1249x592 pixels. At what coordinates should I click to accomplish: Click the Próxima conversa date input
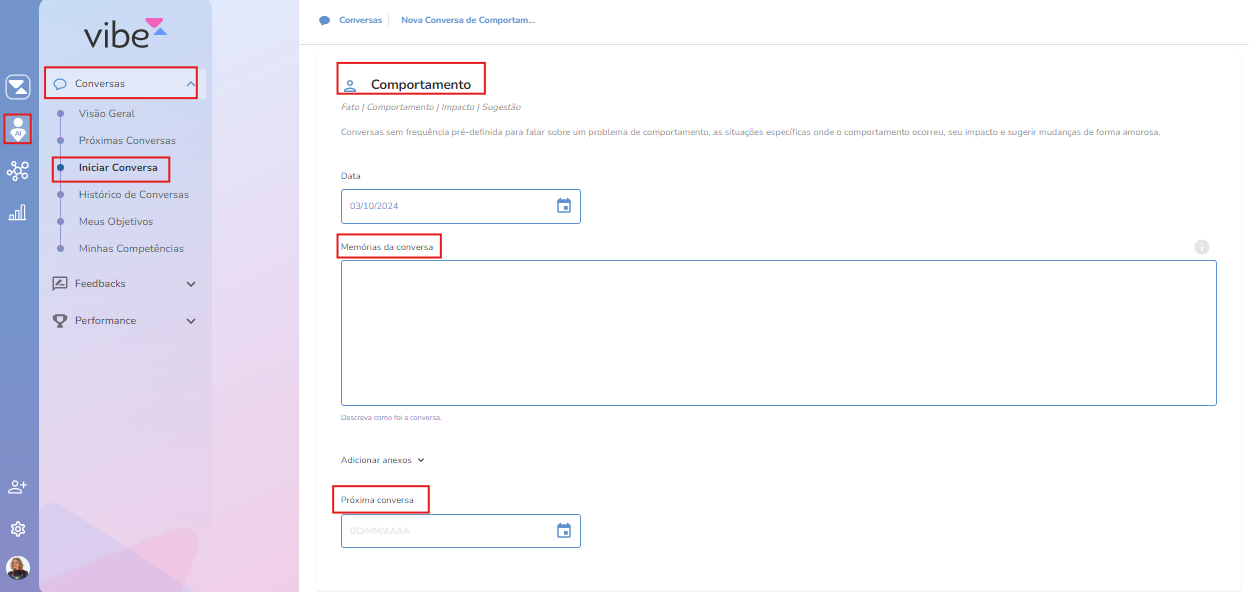point(461,531)
